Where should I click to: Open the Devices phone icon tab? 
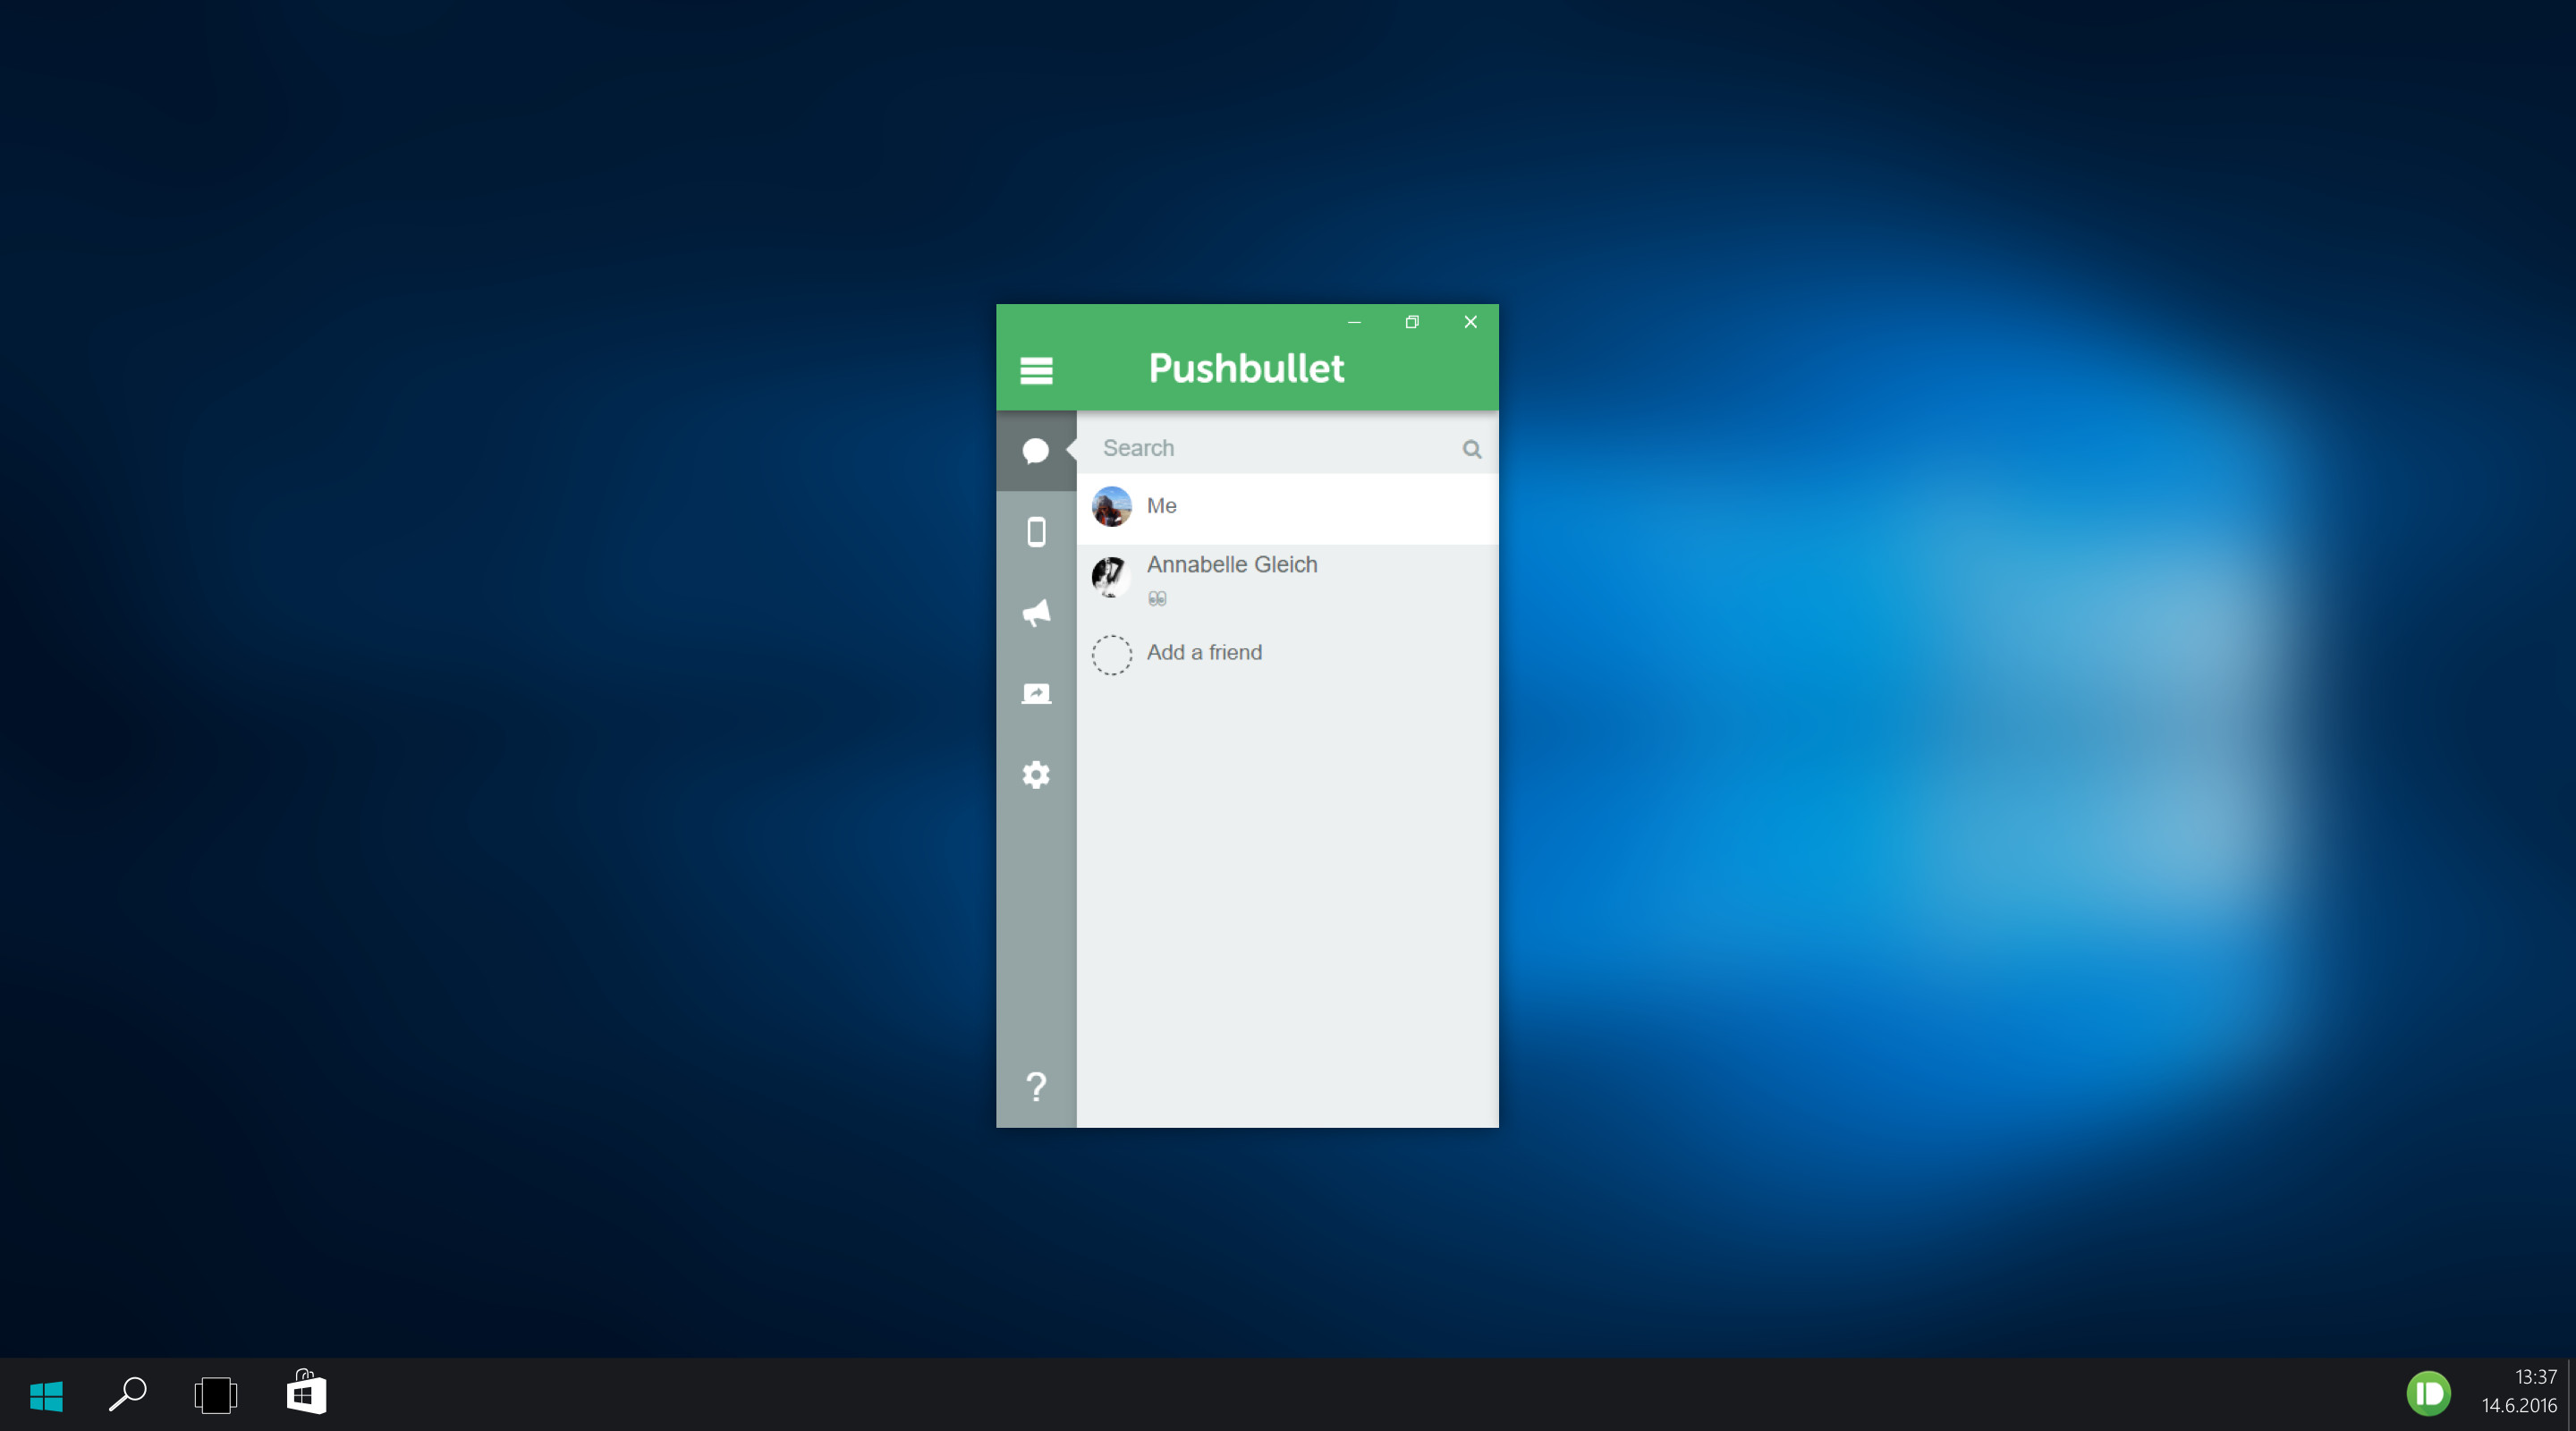[1036, 531]
